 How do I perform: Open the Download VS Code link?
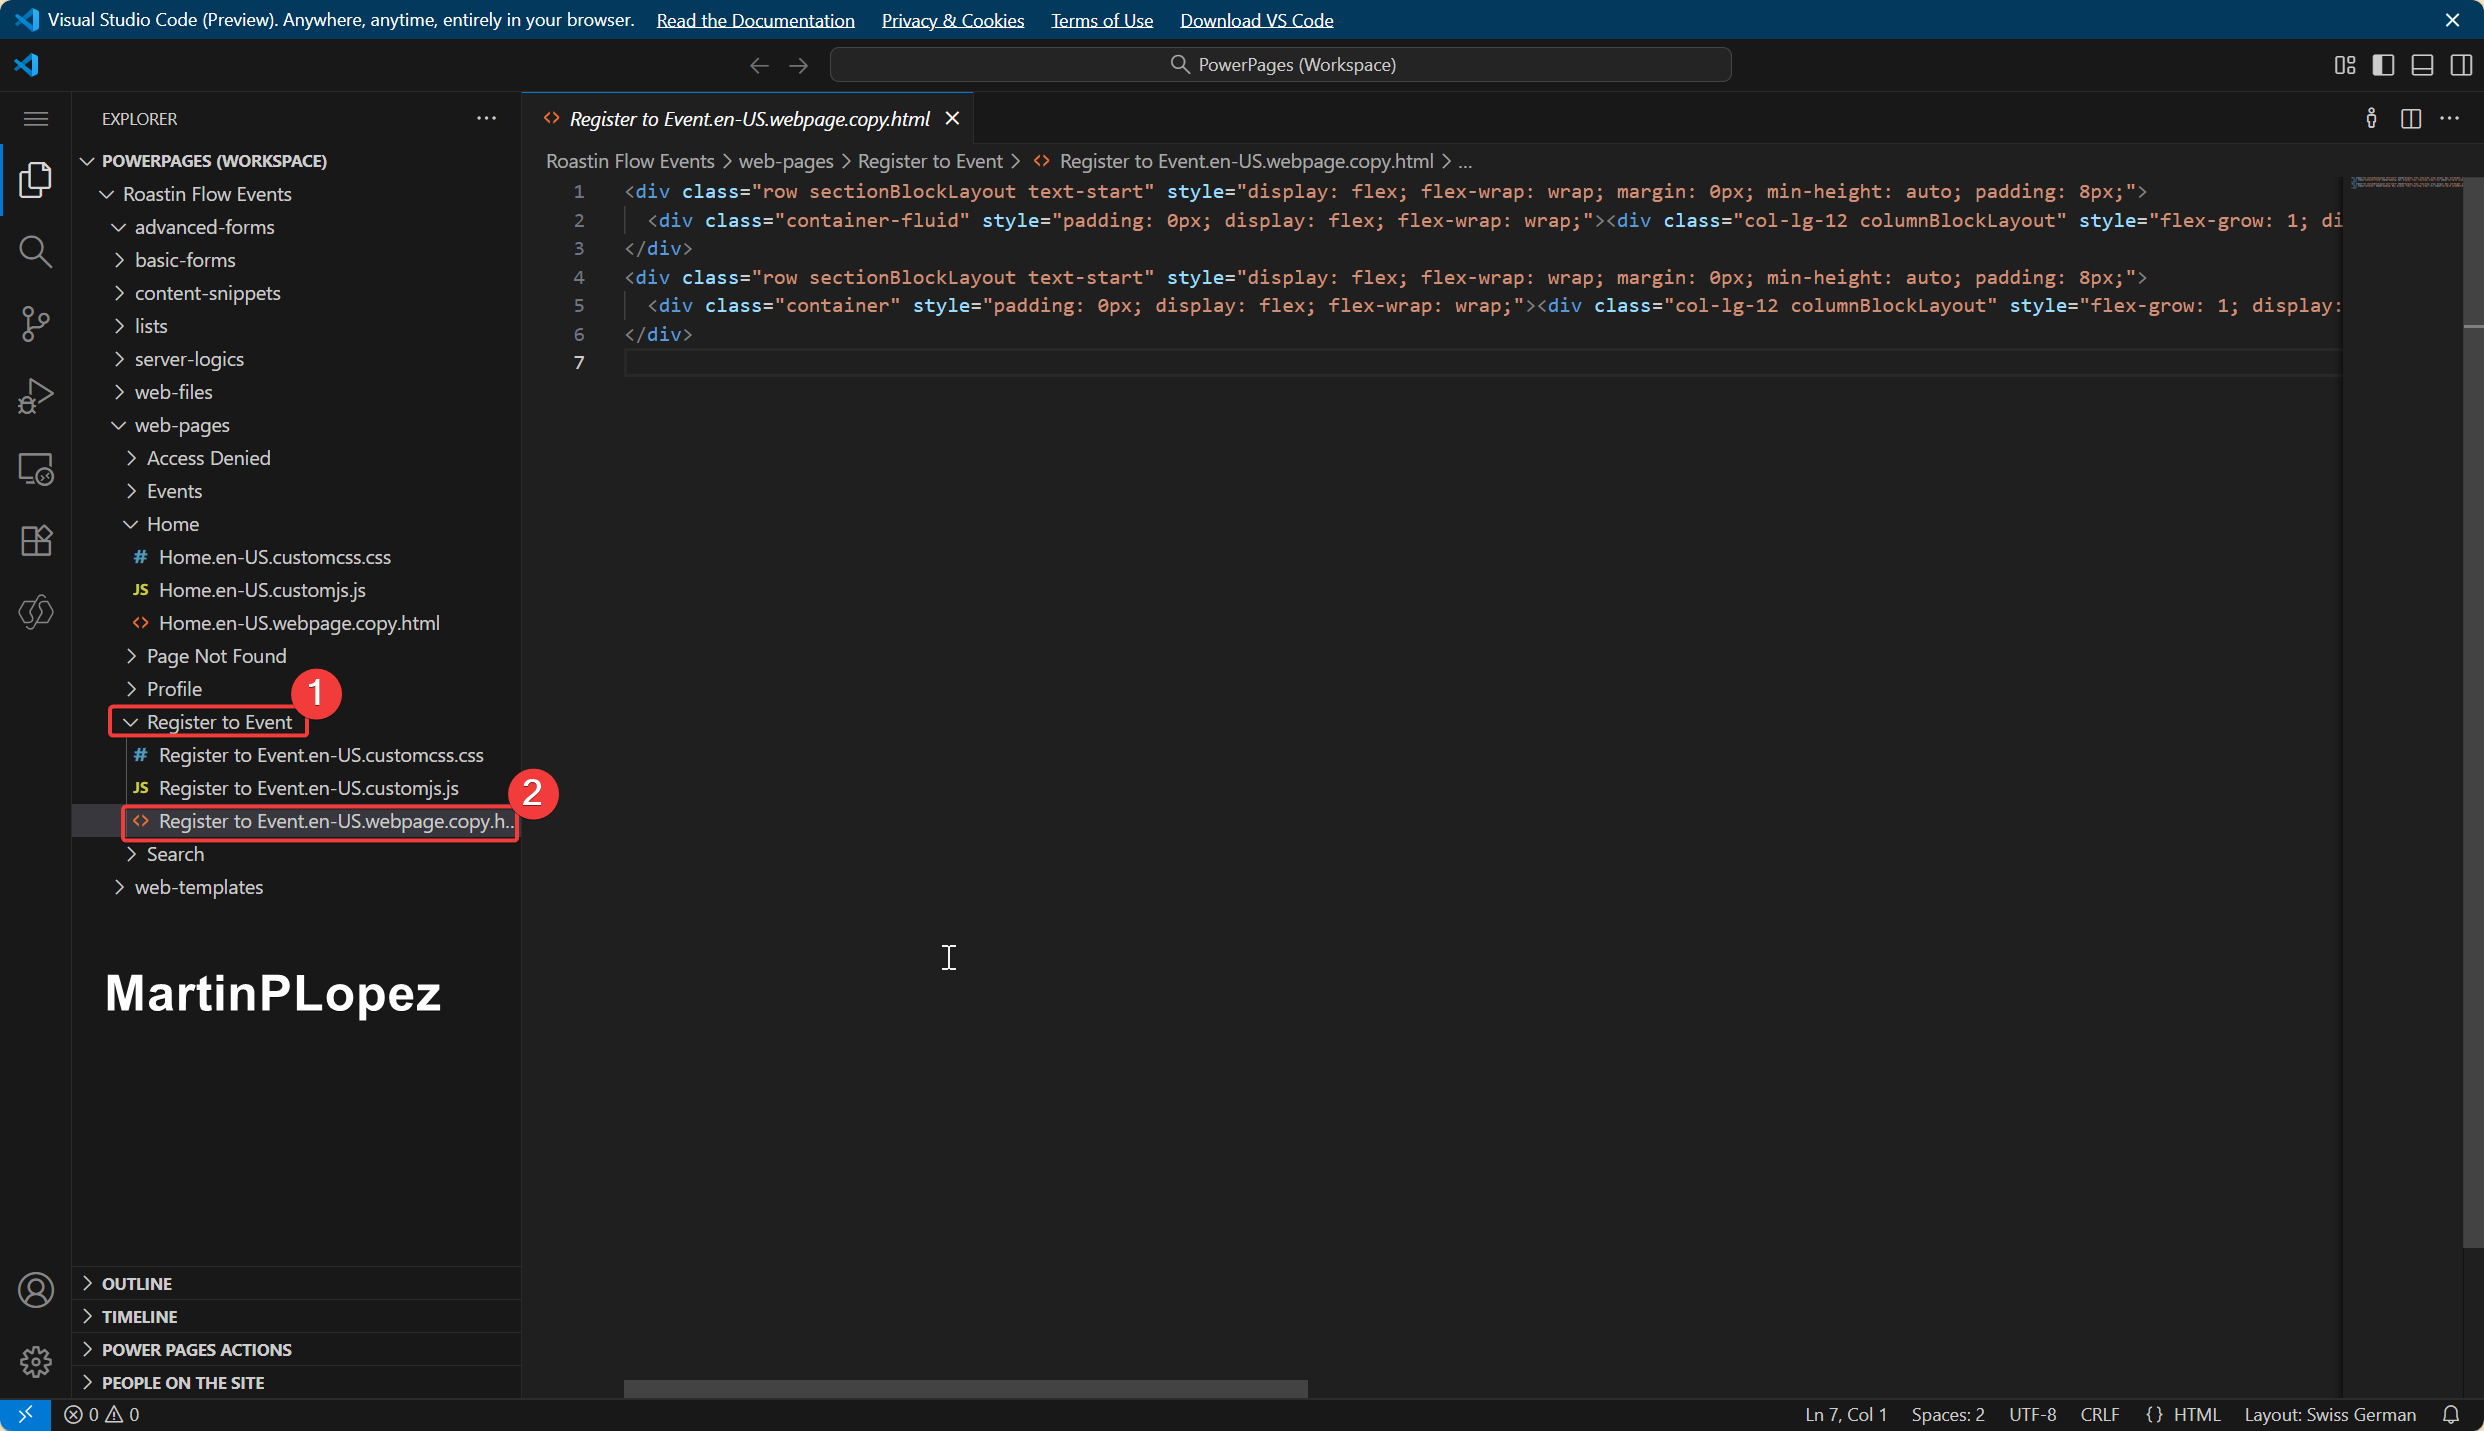pos(1256,19)
